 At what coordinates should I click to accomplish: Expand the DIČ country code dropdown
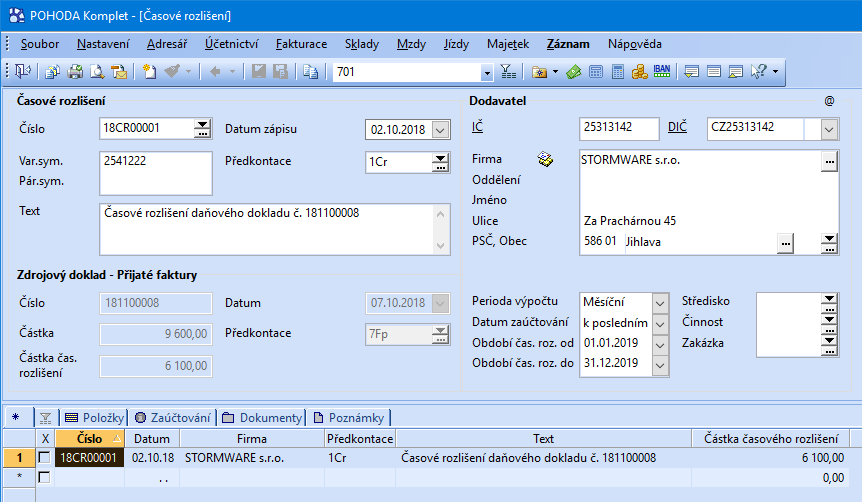[x=829, y=129]
